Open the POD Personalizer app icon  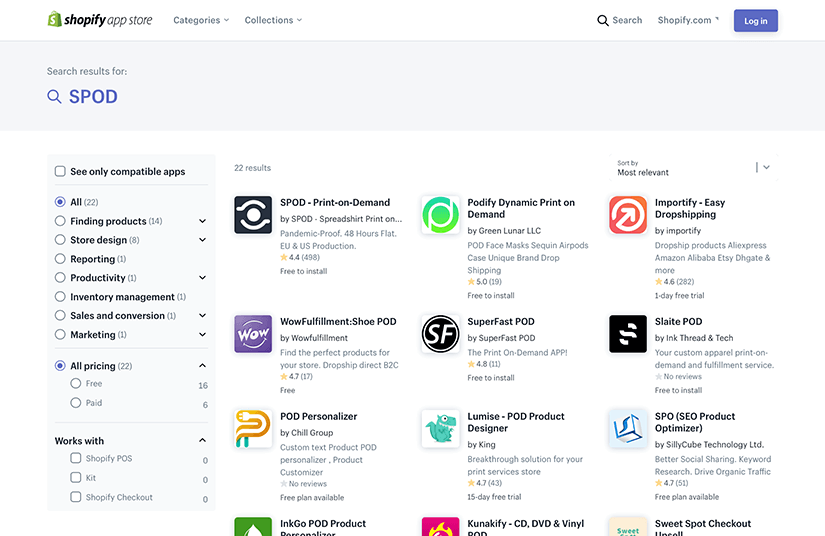253,428
